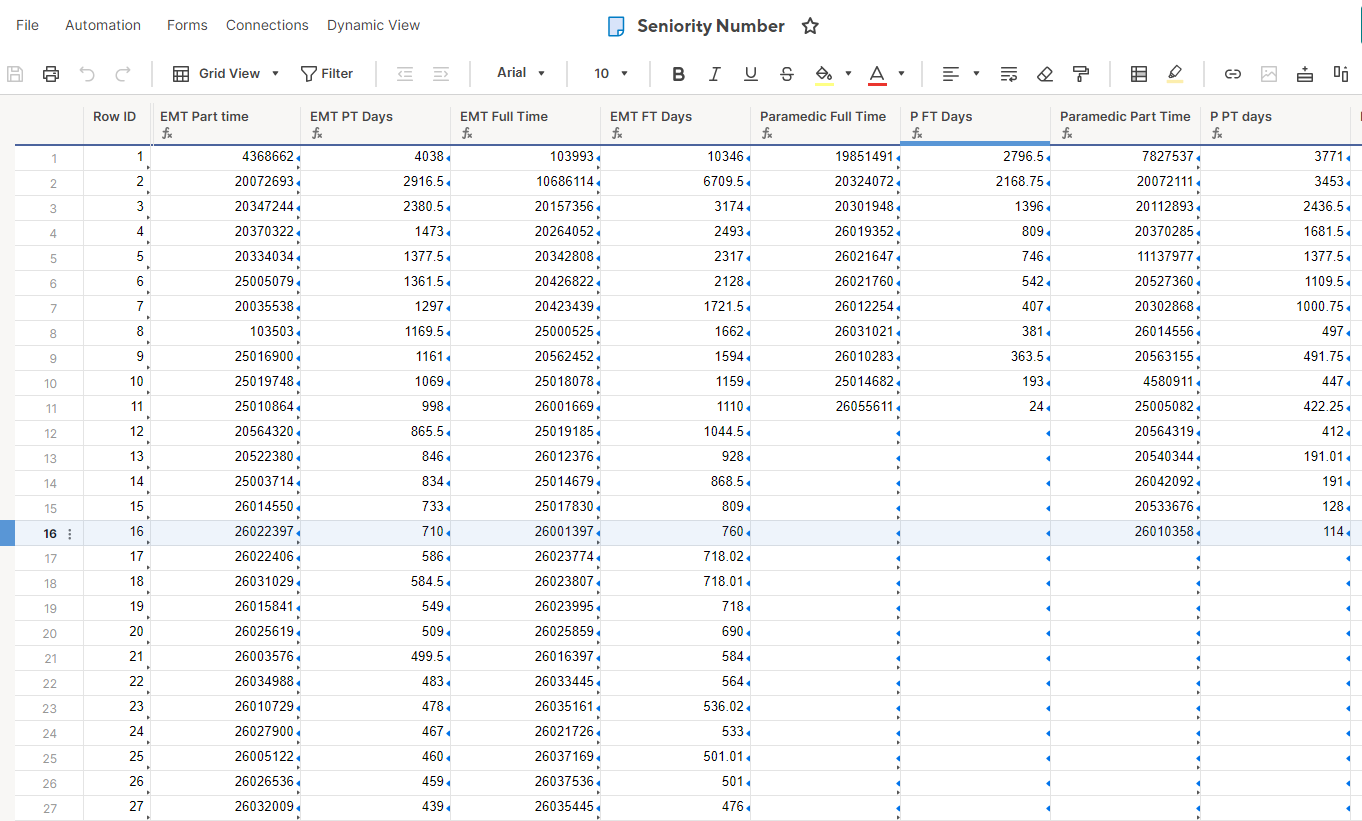Click the Seniority Number sheet title
The image size is (1362, 821).
711,26
